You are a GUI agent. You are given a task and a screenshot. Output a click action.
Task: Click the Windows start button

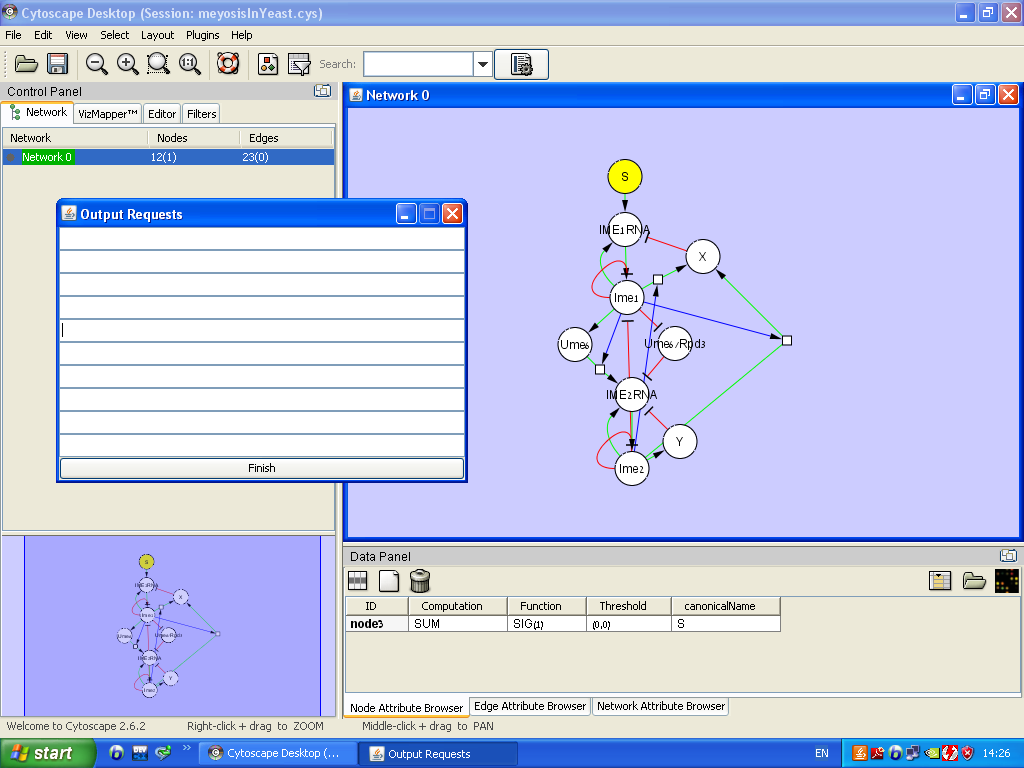tap(48, 753)
